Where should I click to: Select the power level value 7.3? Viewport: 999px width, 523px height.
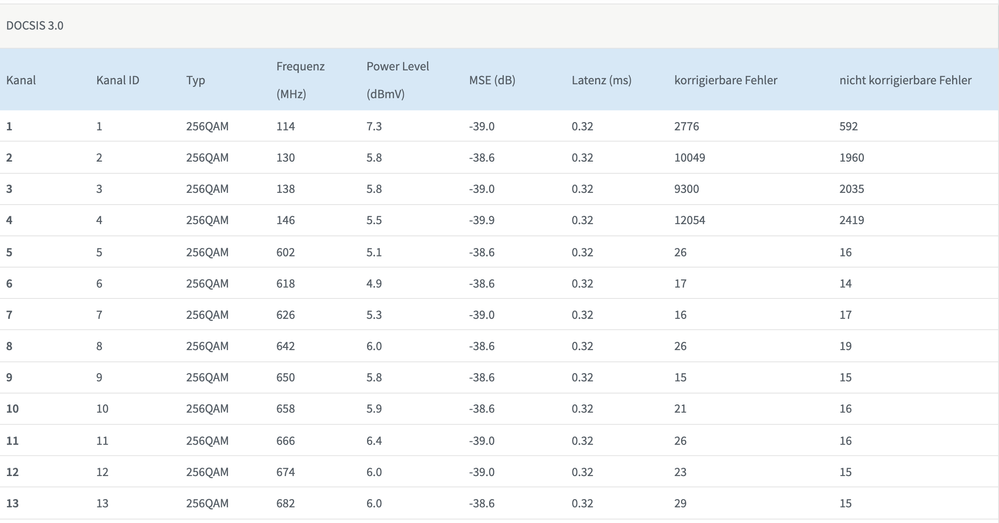(x=374, y=126)
